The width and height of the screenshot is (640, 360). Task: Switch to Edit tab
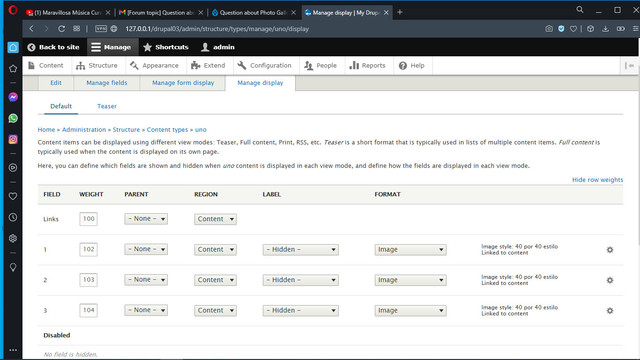click(56, 83)
